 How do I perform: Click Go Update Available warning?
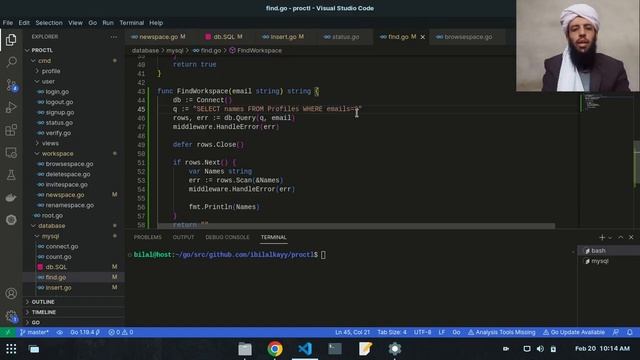(574, 332)
